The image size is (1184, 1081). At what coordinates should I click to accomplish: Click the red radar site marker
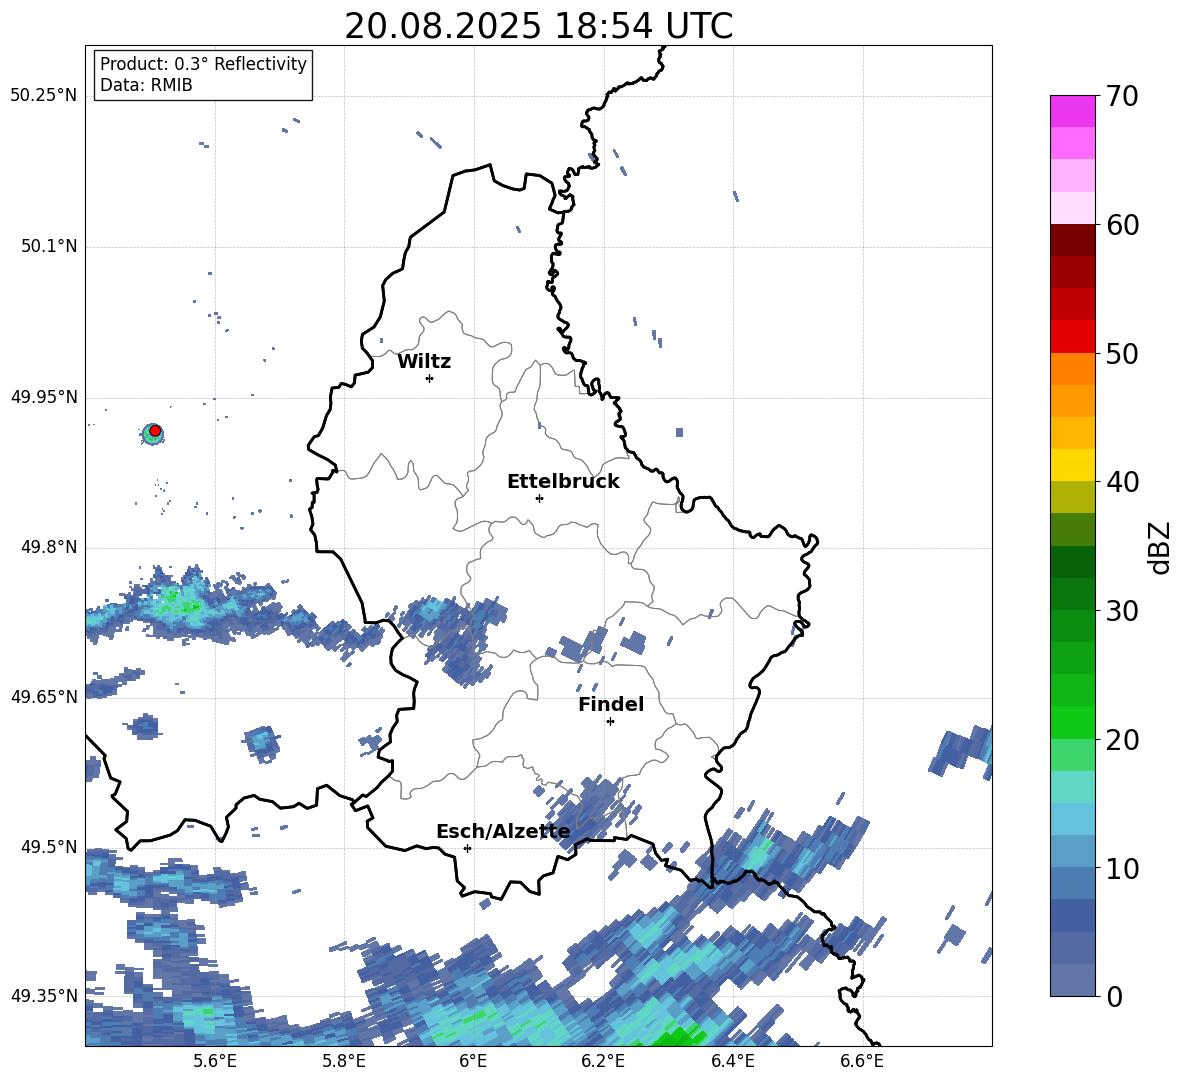[x=155, y=431]
